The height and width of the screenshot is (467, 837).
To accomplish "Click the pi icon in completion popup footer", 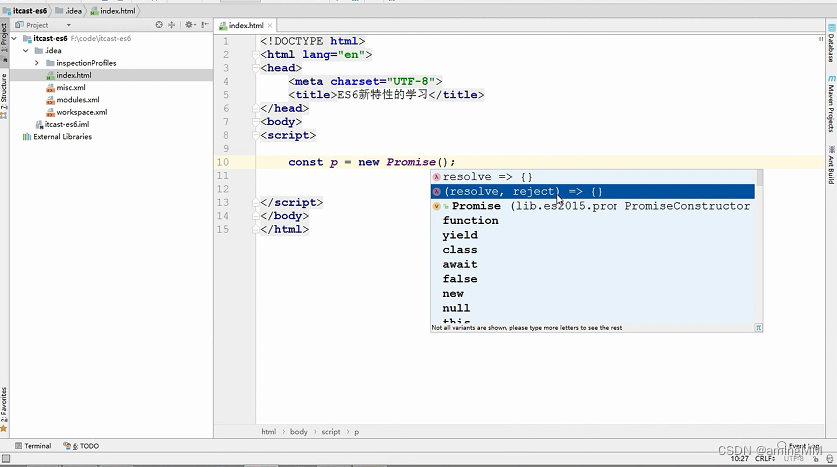I will click(x=758, y=328).
